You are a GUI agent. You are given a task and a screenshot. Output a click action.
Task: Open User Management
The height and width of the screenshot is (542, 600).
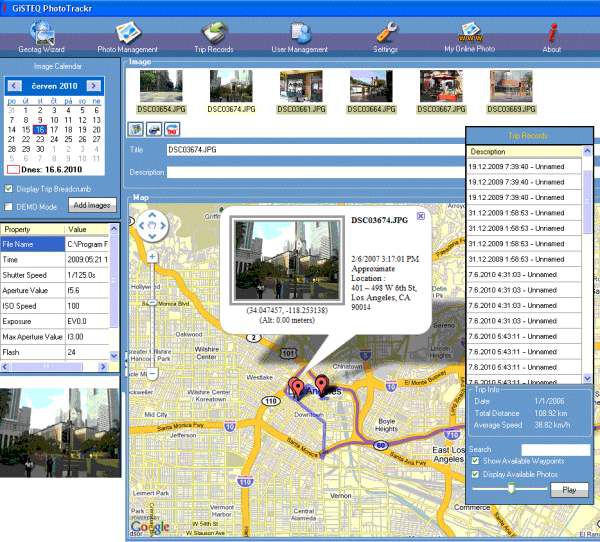(x=299, y=35)
